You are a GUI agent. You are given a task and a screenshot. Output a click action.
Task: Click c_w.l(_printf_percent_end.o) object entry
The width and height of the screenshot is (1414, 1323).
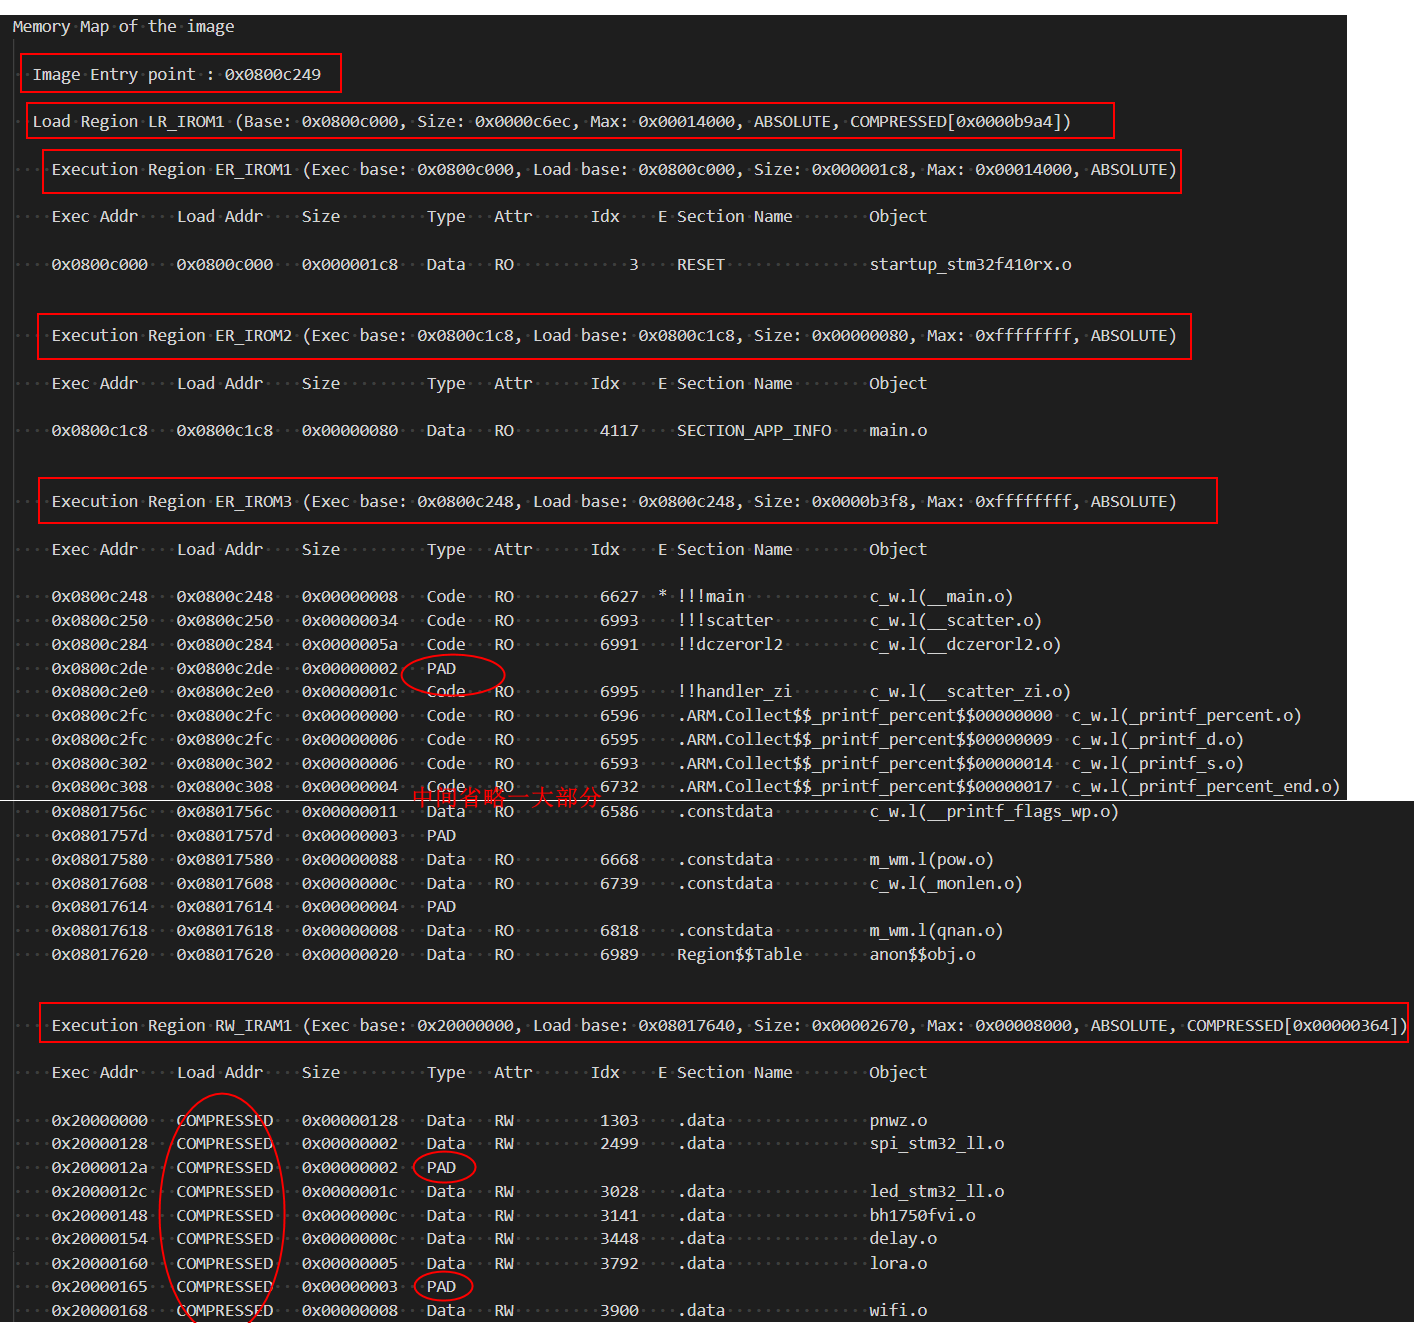pyautogui.click(x=1206, y=787)
